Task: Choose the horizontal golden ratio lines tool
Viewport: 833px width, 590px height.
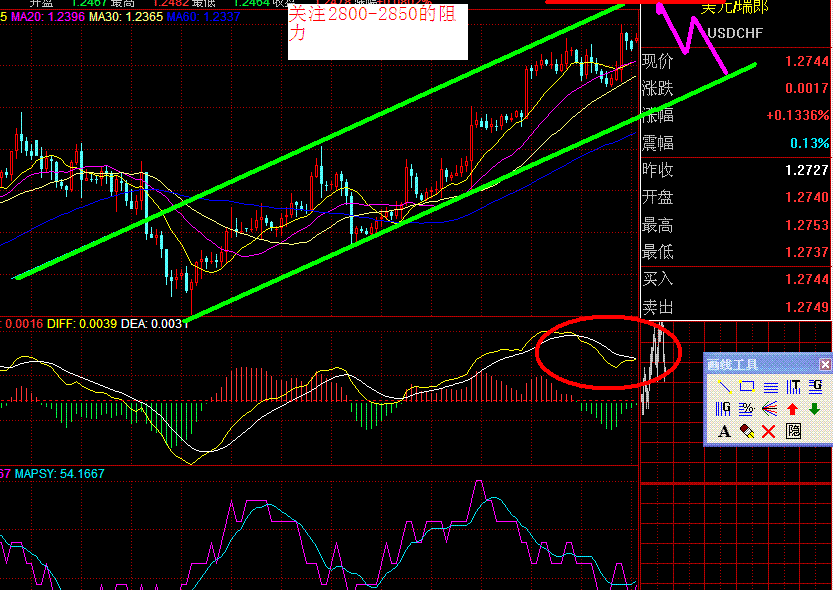Action: [x=815, y=387]
